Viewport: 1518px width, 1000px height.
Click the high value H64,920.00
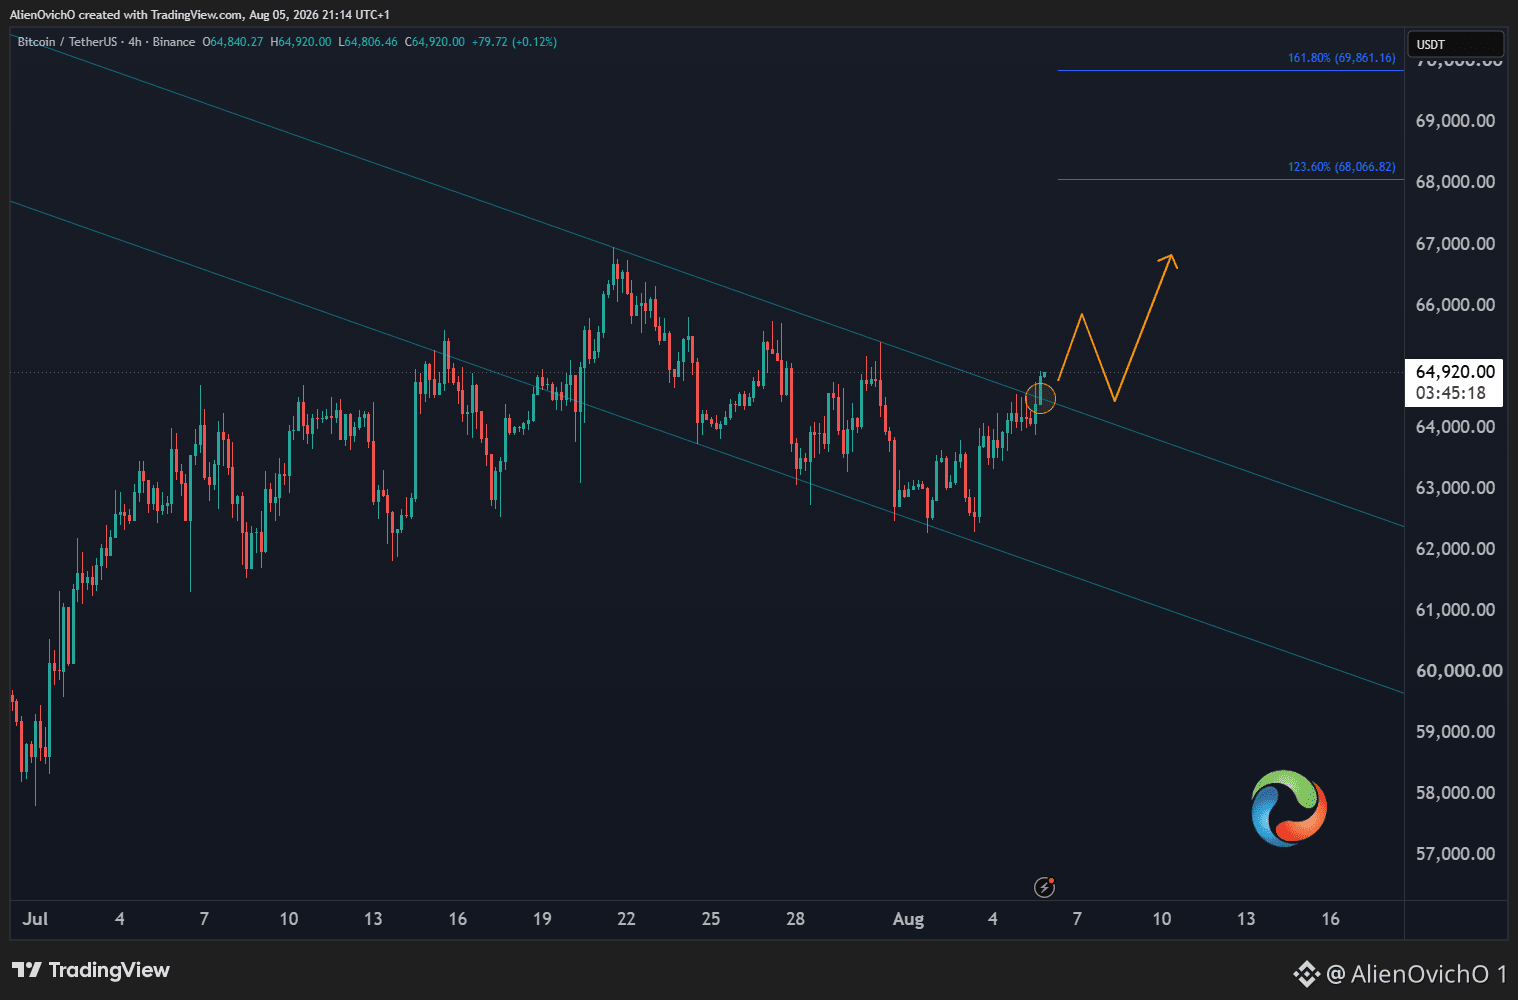[x=301, y=42]
